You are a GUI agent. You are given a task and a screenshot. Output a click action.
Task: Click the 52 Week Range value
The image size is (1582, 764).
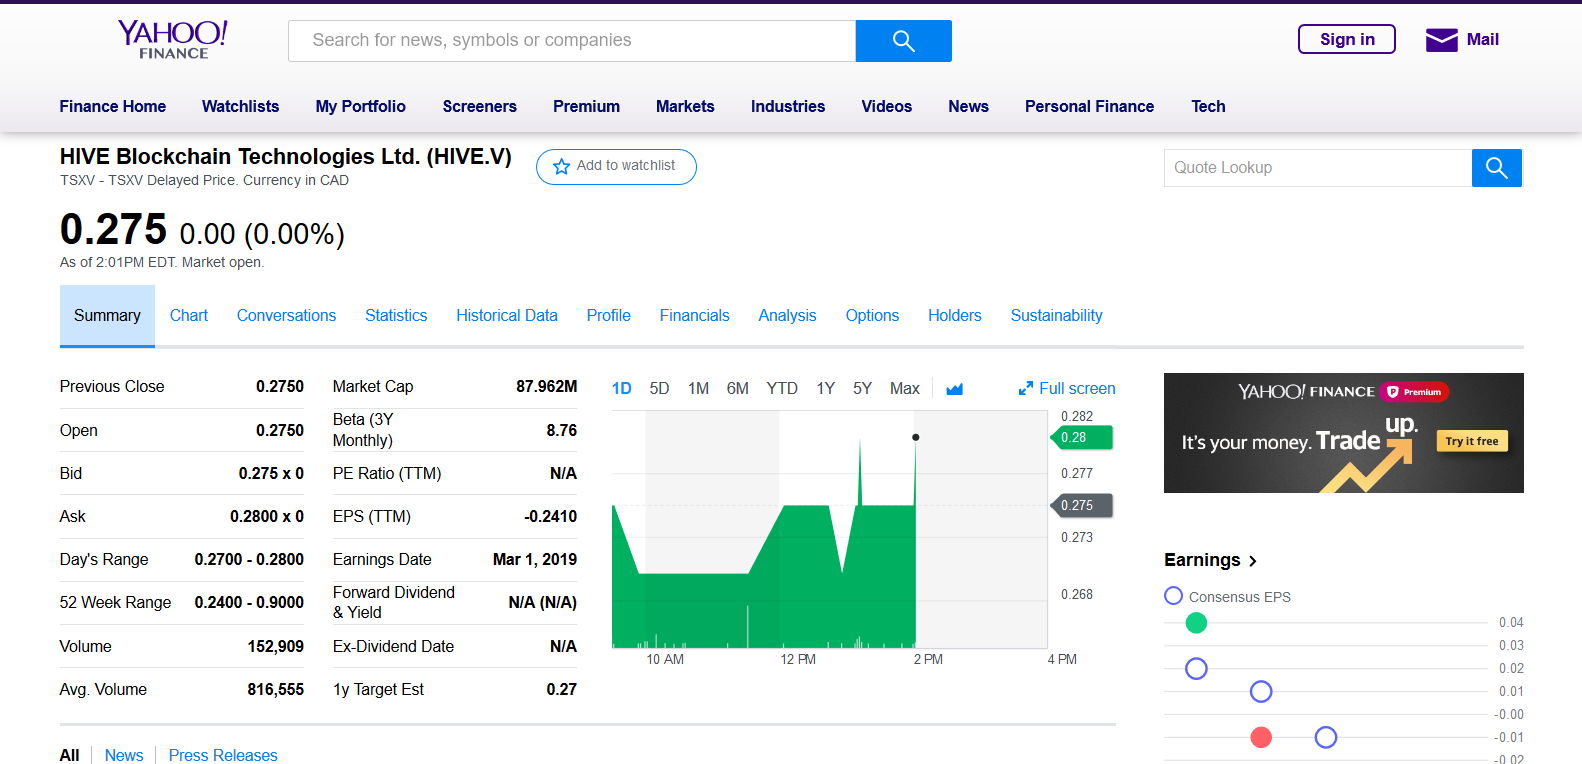coord(249,602)
